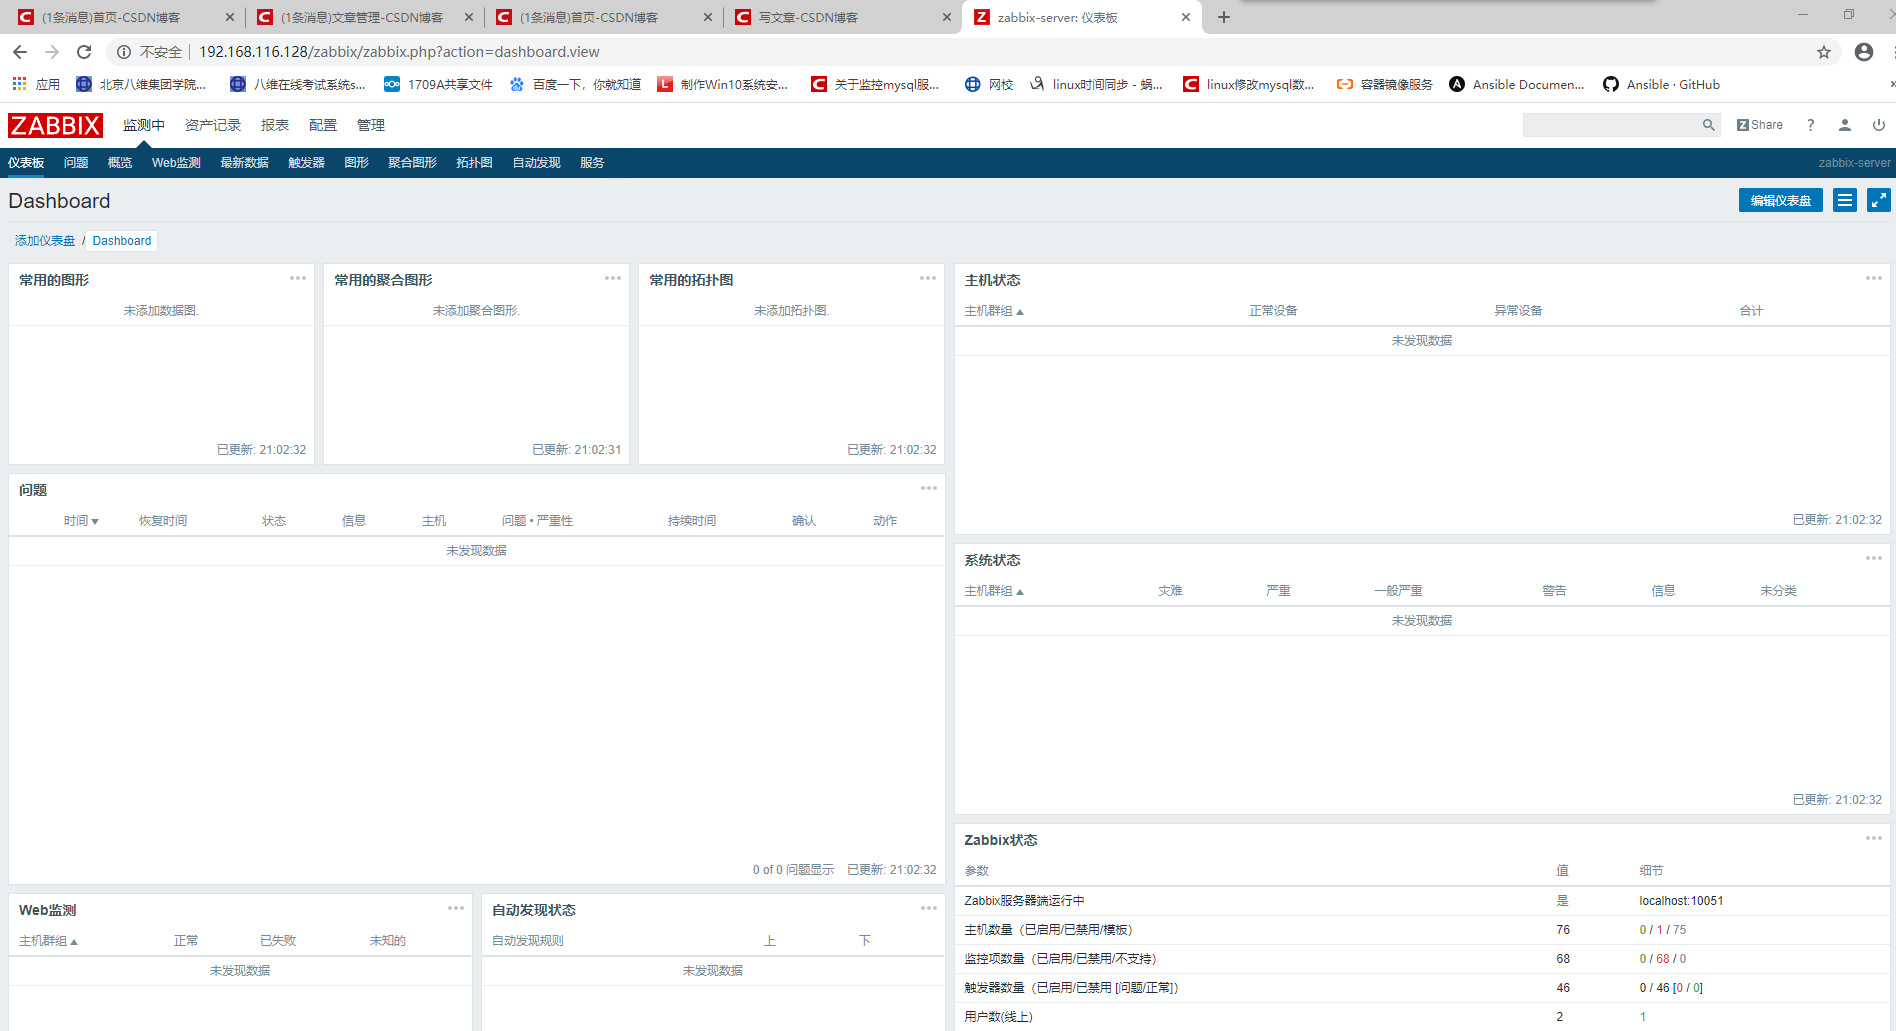
Task: Sort 主机状态 by 主机群组 column
Action: tap(994, 311)
